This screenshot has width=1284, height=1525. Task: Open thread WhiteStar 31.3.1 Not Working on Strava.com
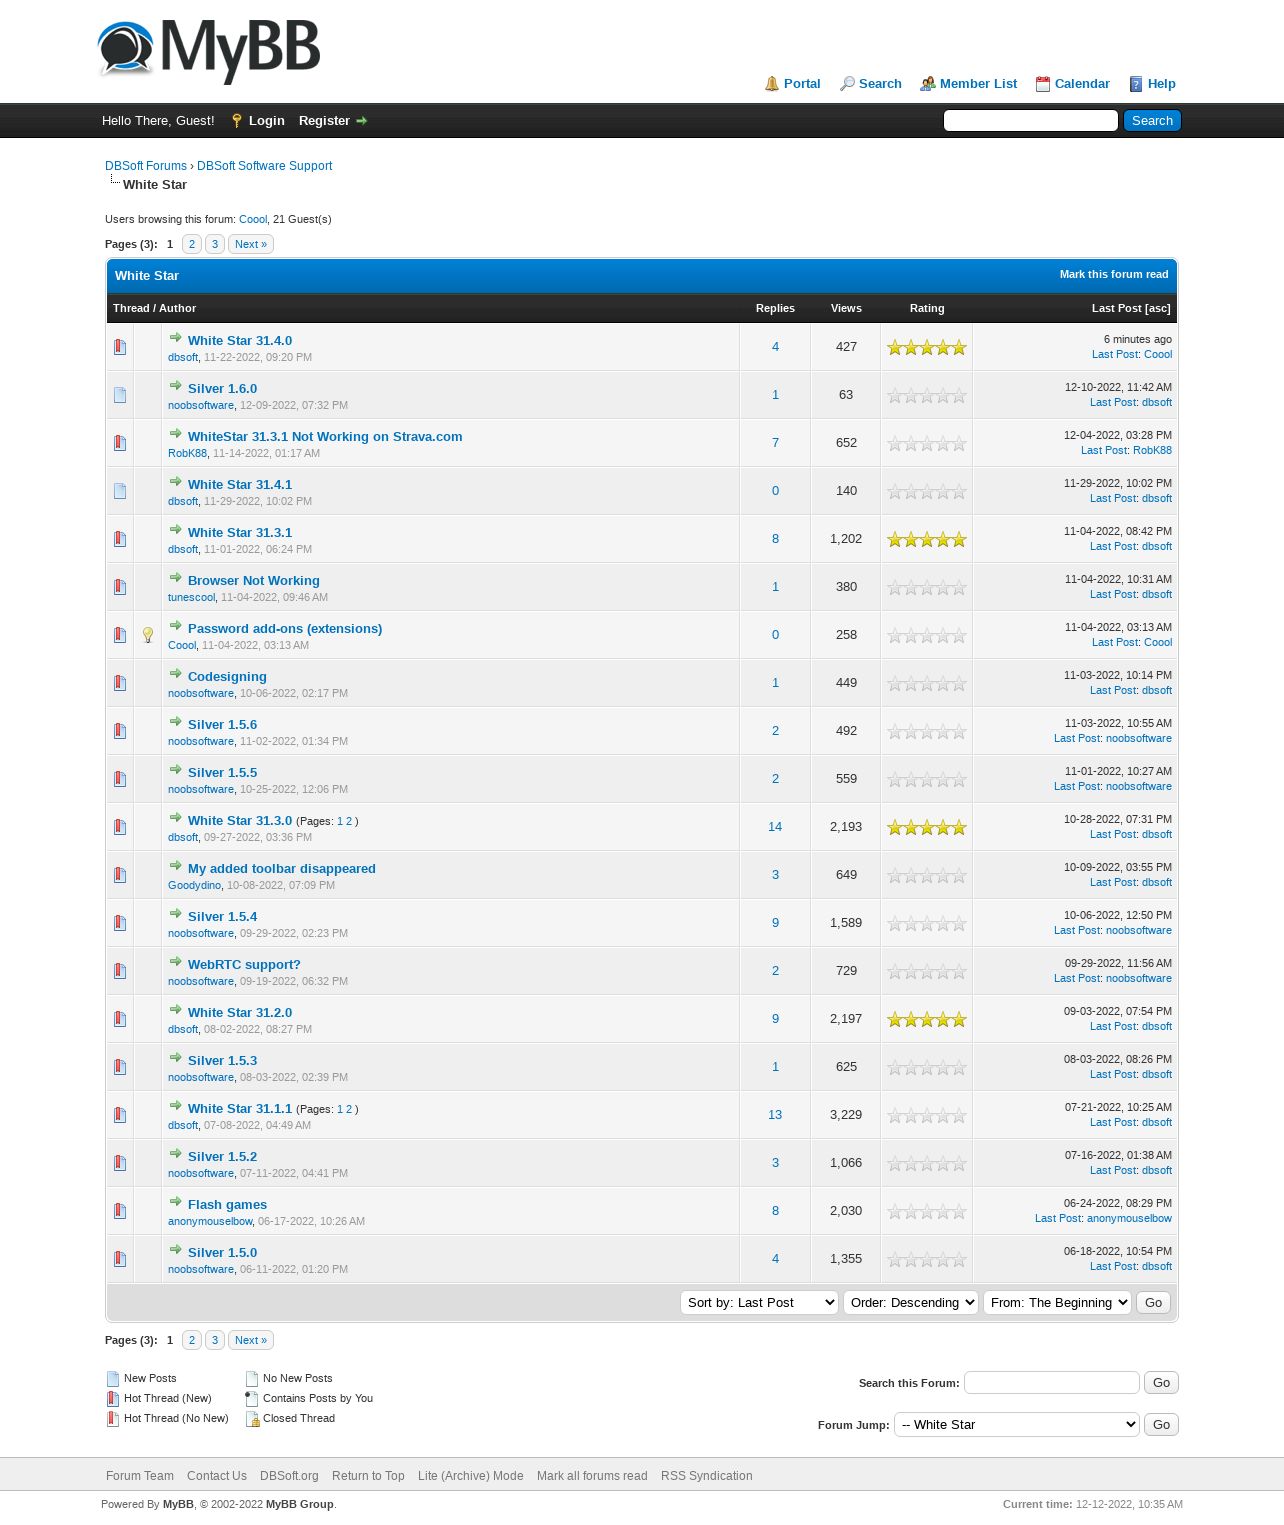(x=325, y=437)
